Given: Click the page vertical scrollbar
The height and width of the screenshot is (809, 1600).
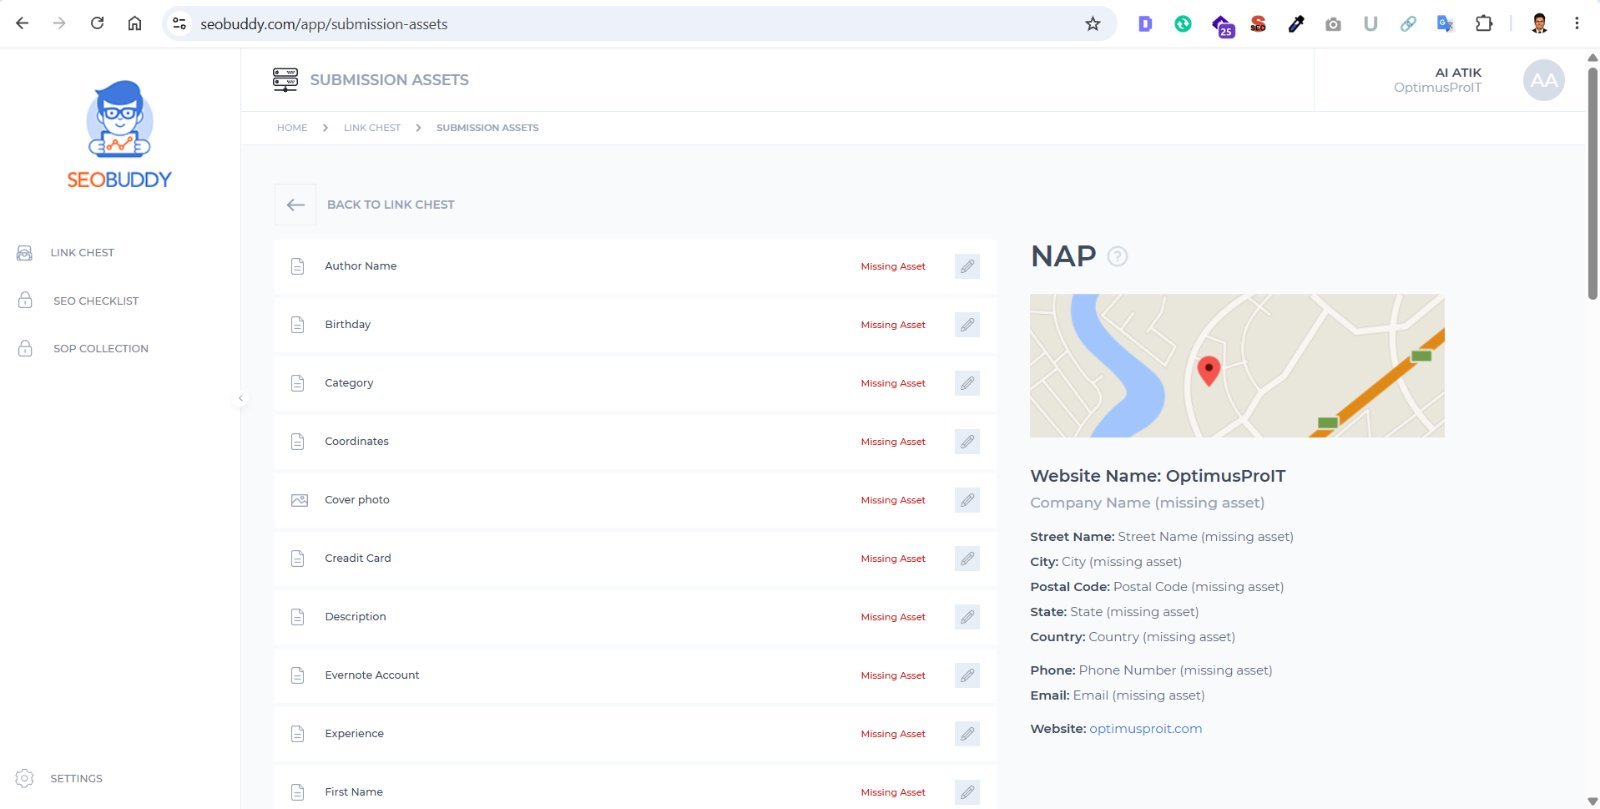Looking at the screenshot, I should (x=1592, y=182).
